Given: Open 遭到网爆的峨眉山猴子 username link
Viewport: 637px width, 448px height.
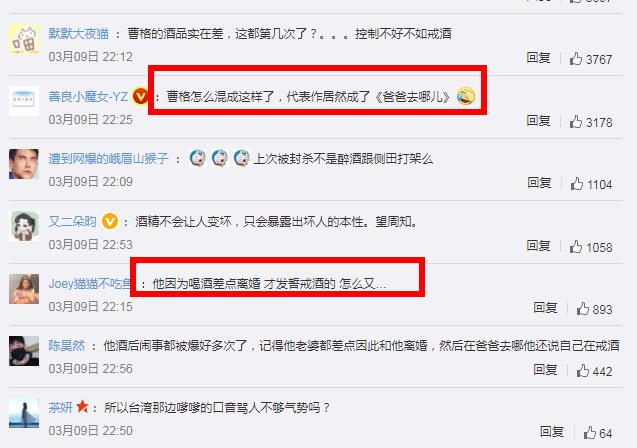Looking at the screenshot, I should tap(108, 158).
